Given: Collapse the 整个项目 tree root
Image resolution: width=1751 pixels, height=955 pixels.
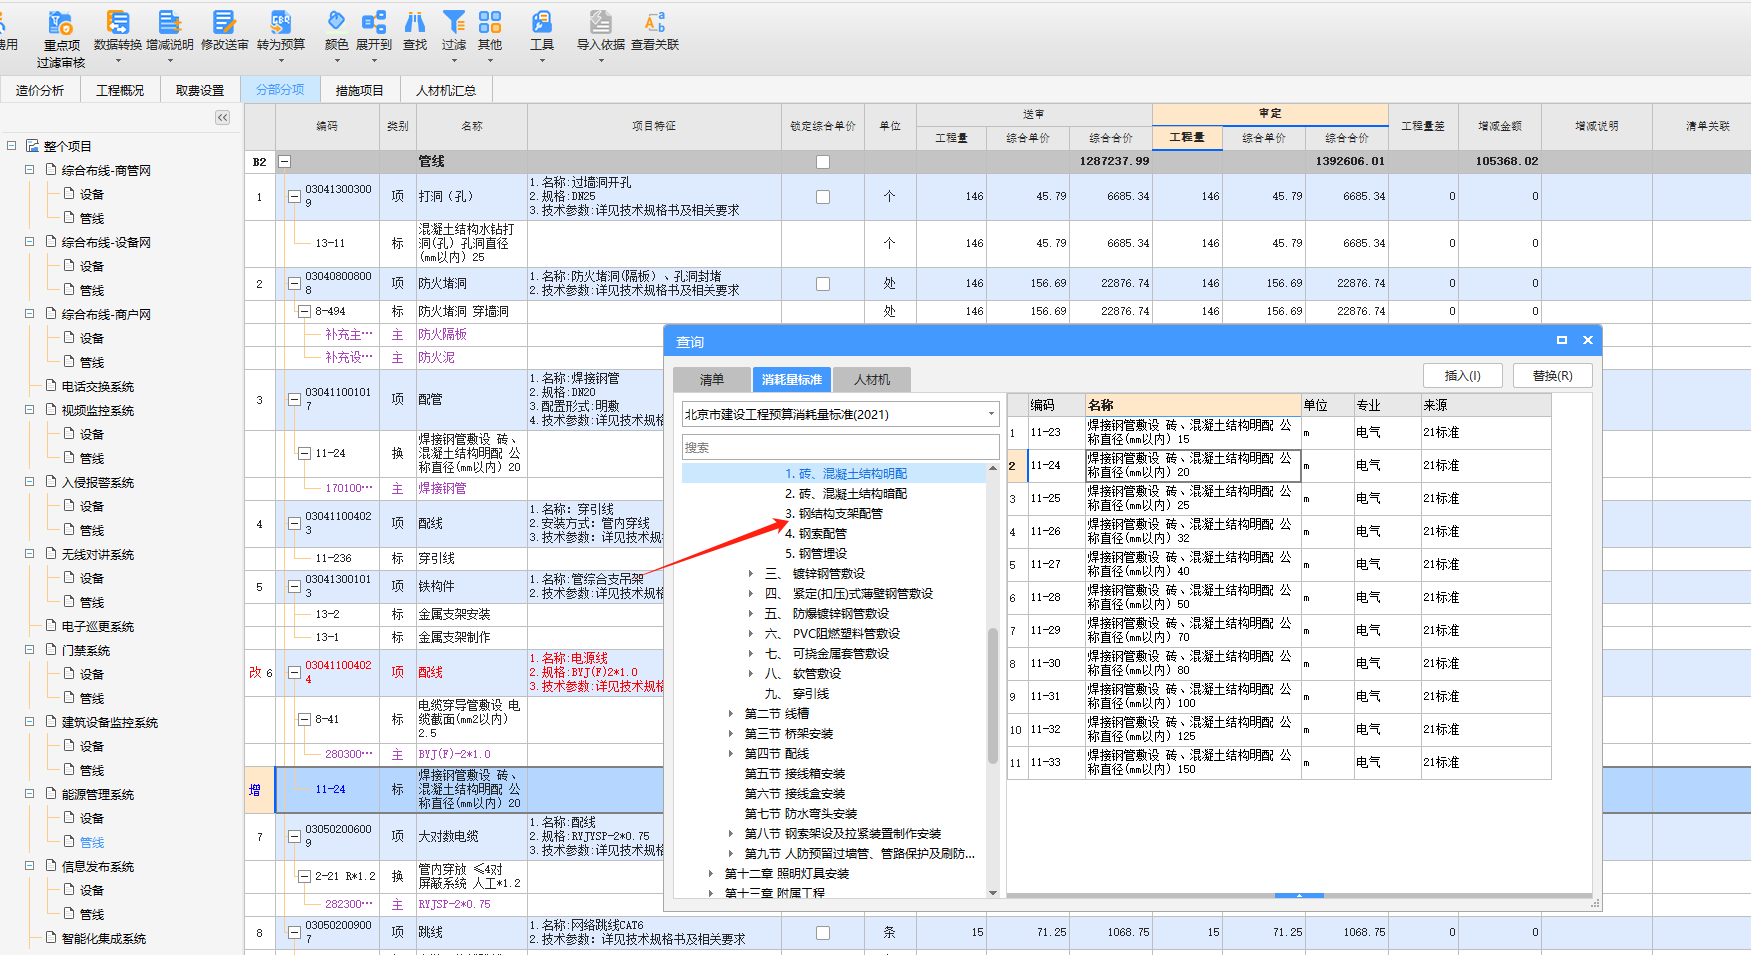Looking at the screenshot, I should pos(12,146).
